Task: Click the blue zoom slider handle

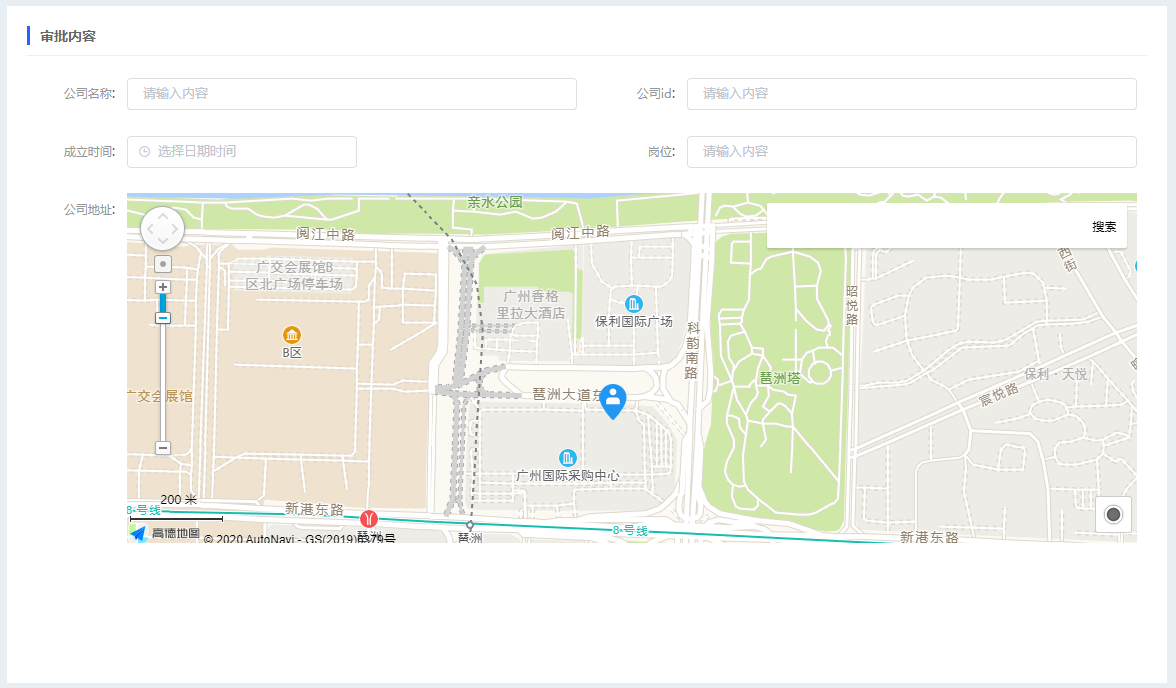Action: pyautogui.click(x=163, y=318)
